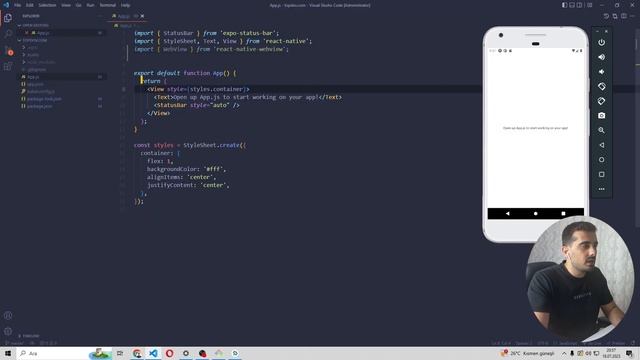Tap the recents button on phone navigation bar

pos(563,213)
